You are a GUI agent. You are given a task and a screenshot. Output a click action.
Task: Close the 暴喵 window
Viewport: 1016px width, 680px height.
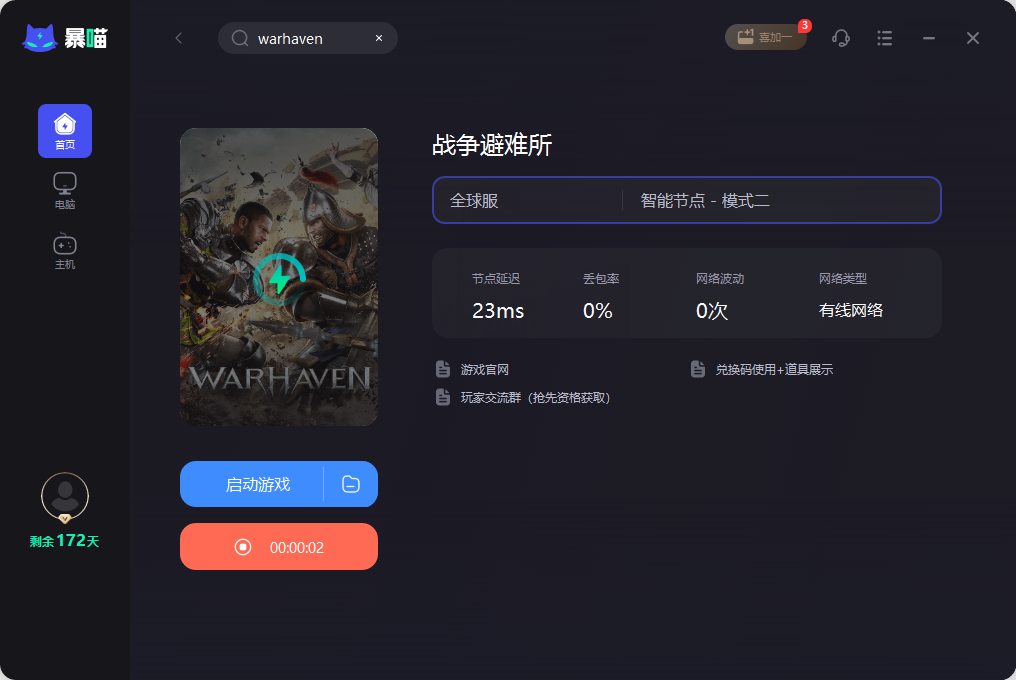tap(973, 38)
